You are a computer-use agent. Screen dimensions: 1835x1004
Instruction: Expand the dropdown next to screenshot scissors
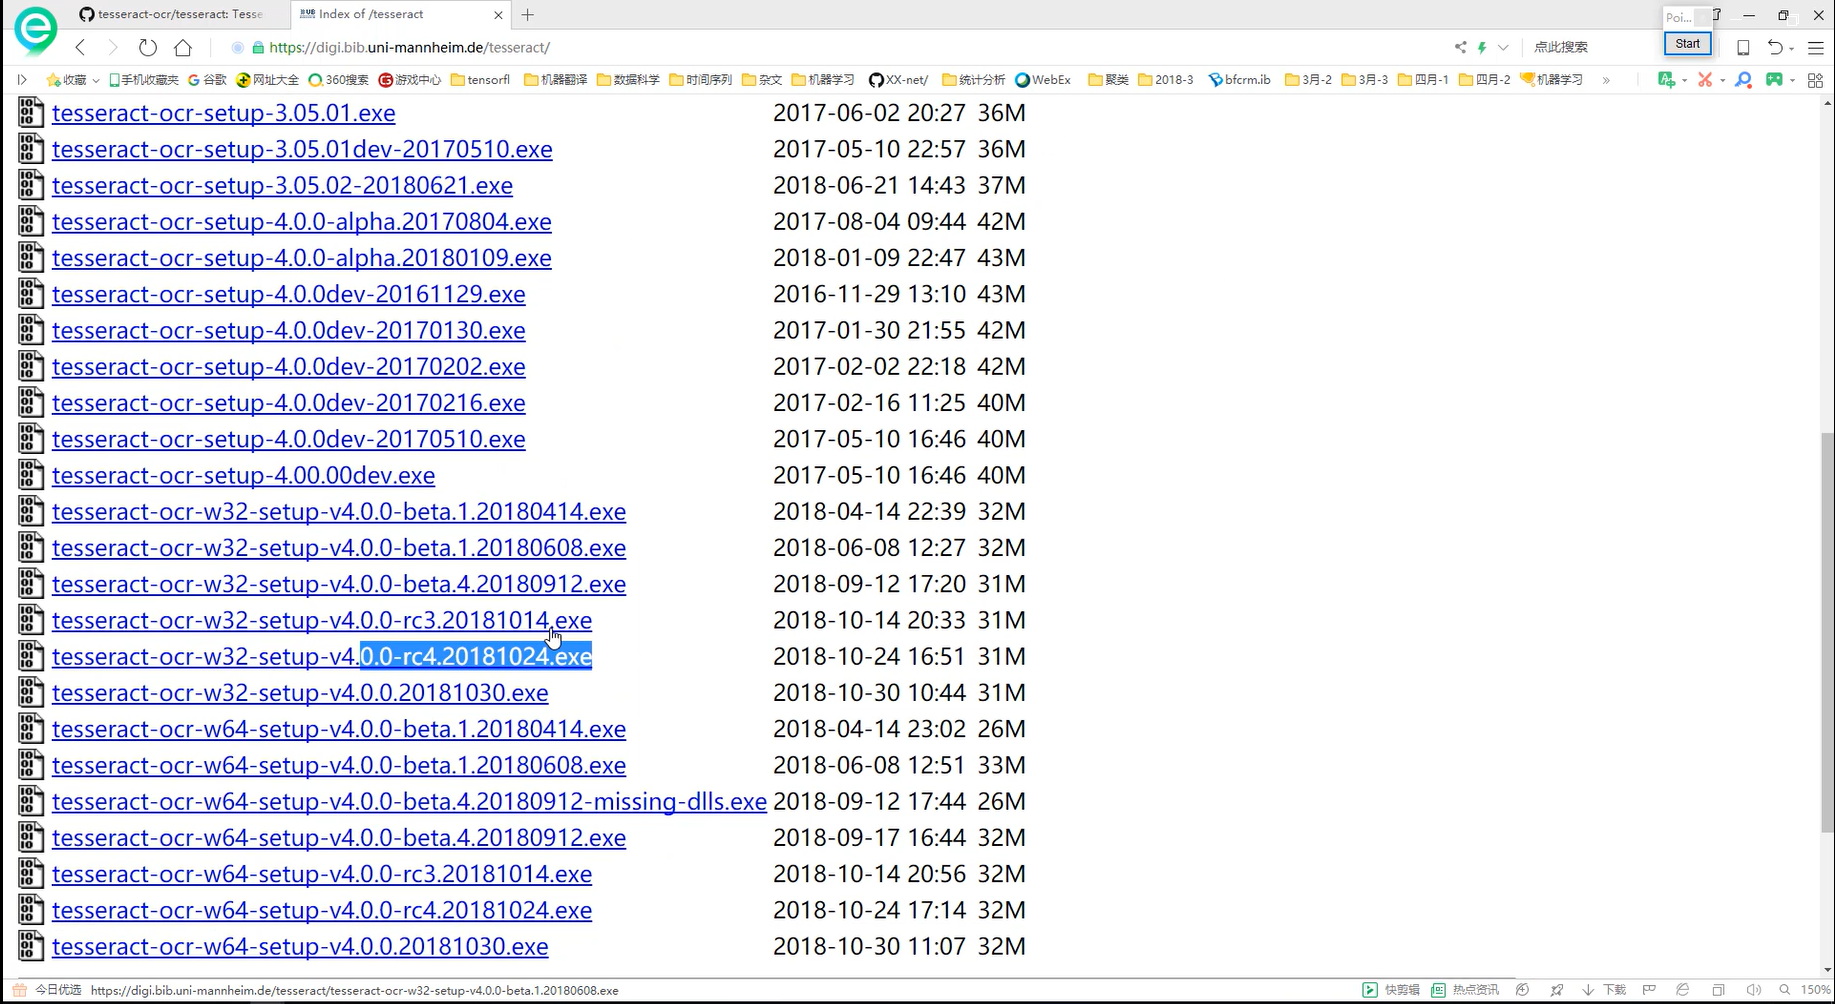click(1722, 80)
